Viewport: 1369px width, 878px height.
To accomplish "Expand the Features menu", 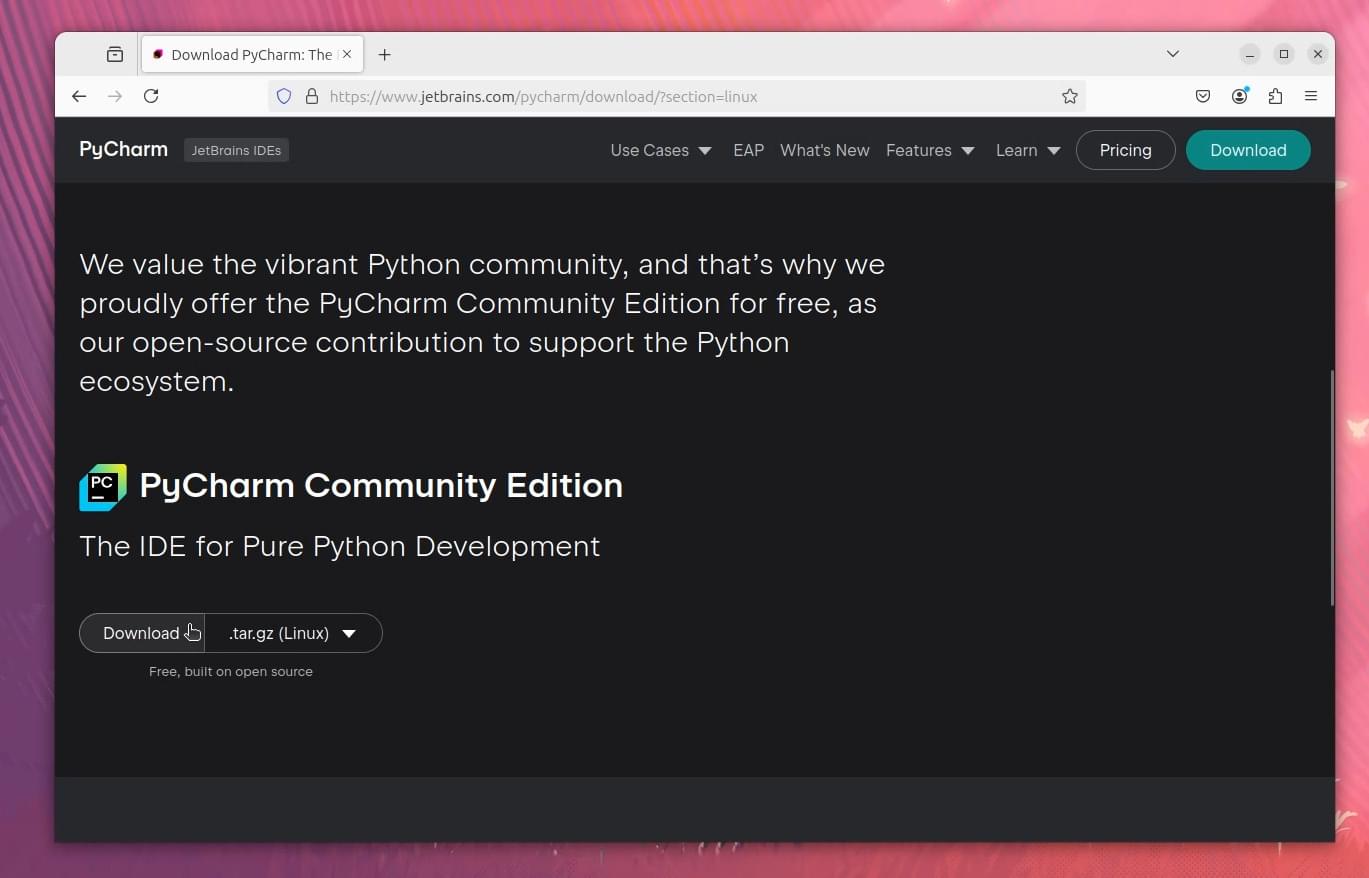I will (x=930, y=150).
